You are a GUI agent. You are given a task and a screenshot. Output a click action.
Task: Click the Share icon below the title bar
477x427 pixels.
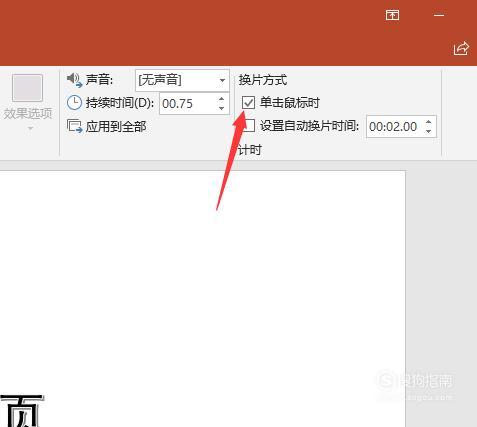(x=461, y=49)
